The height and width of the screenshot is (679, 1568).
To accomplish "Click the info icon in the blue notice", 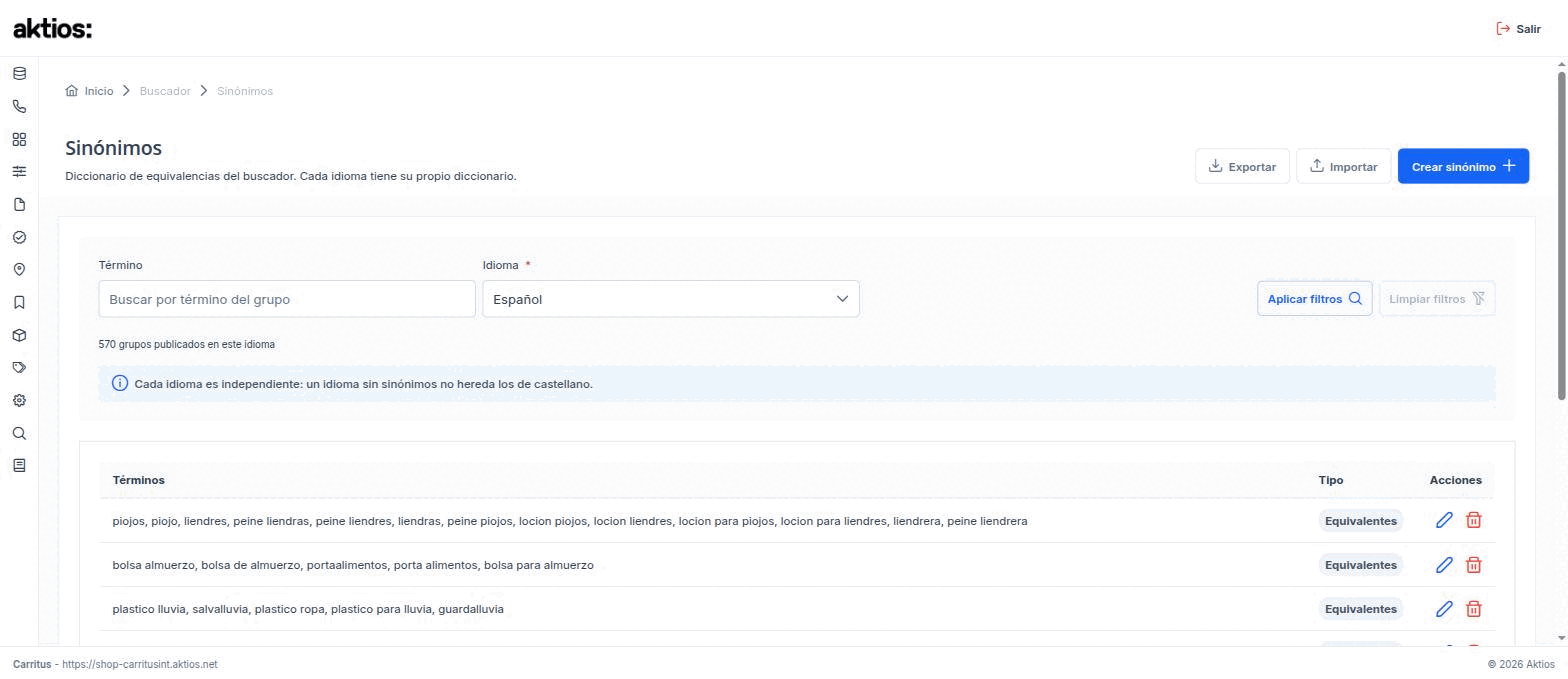I will tap(120, 384).
